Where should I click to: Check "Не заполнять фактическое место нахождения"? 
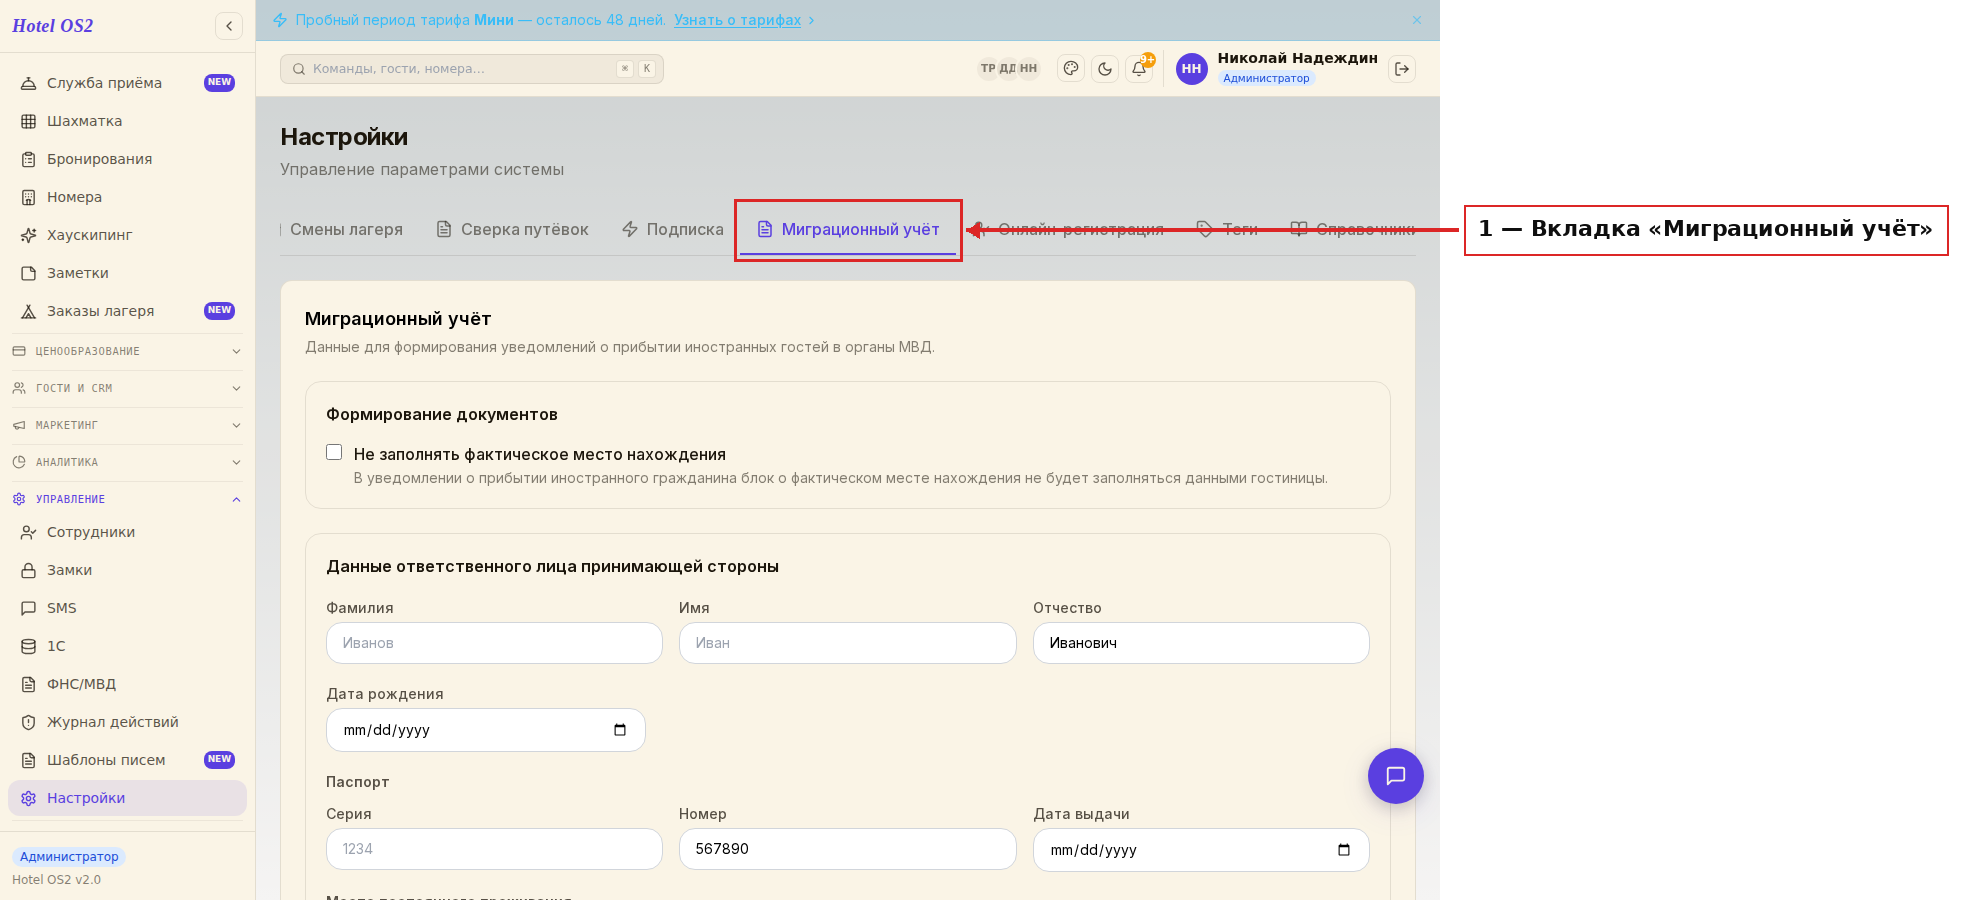334,452
